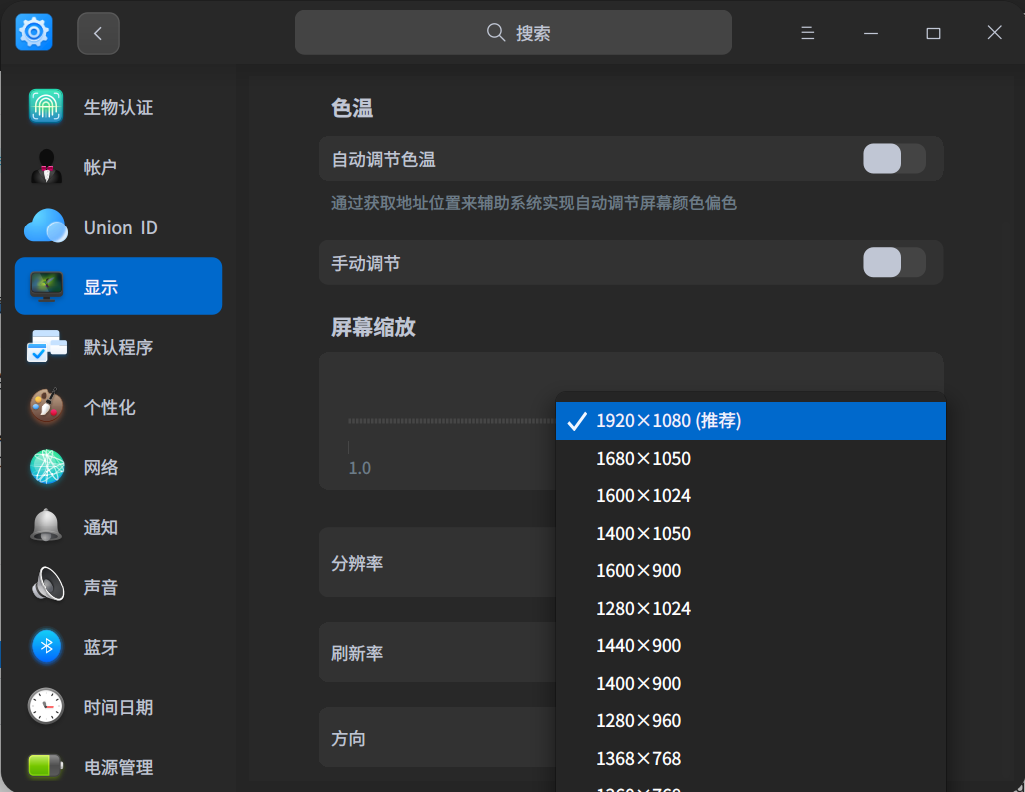Image resolution: width=1025 pixels, height=792 pixels.
Task: Select 1600×900 resolution
Action: [750, 571]
